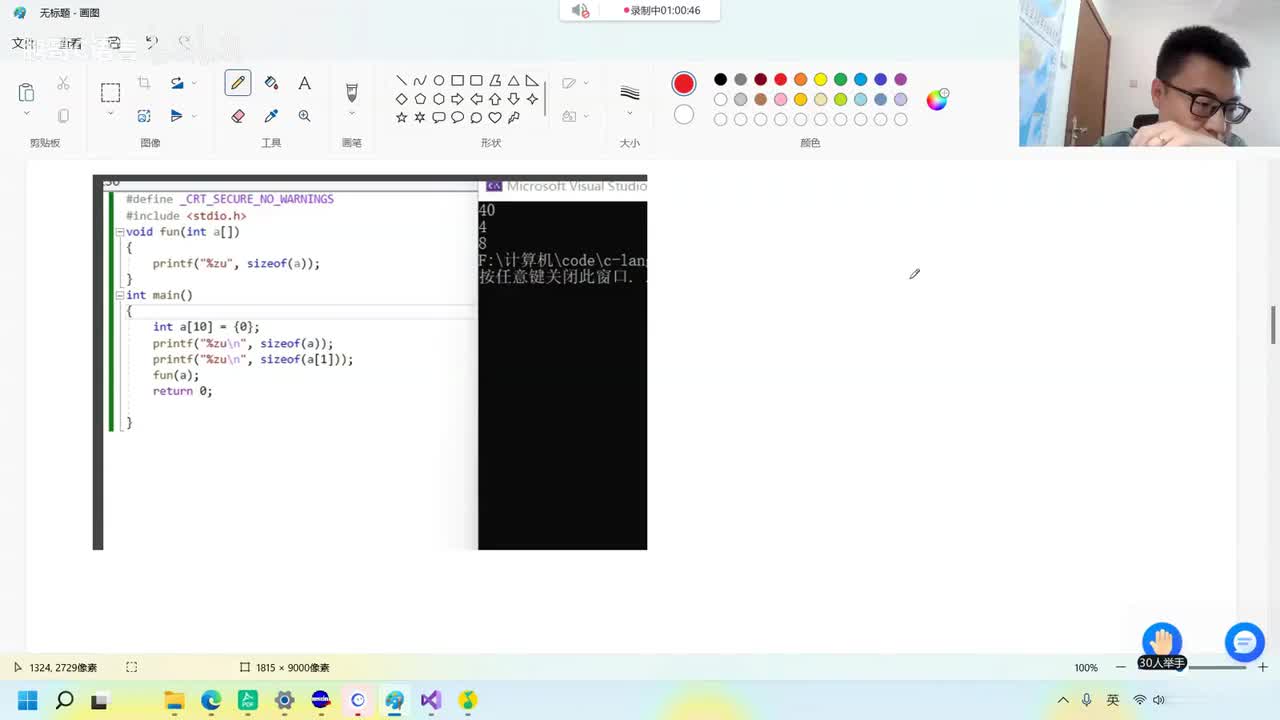Viewport: 1280px width, 720px height.
Task: Pick the Oval shape
Action: pyautogui.click(x=438, y=81)
